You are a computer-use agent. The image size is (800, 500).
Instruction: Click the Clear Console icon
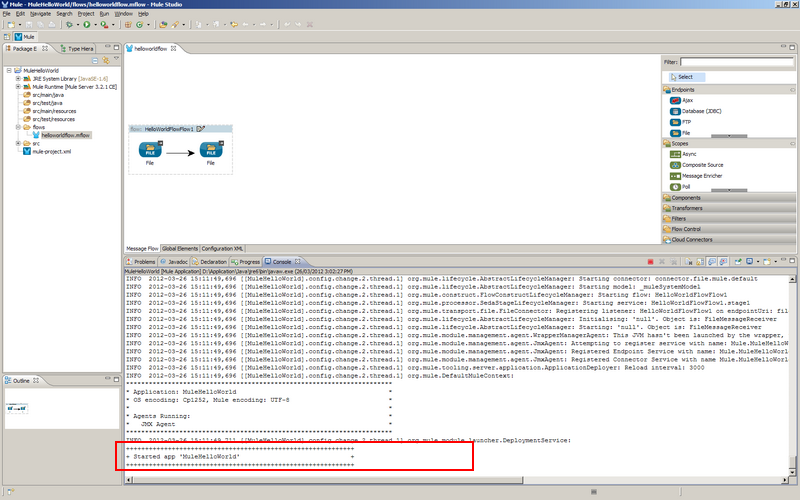pos(688,262)
